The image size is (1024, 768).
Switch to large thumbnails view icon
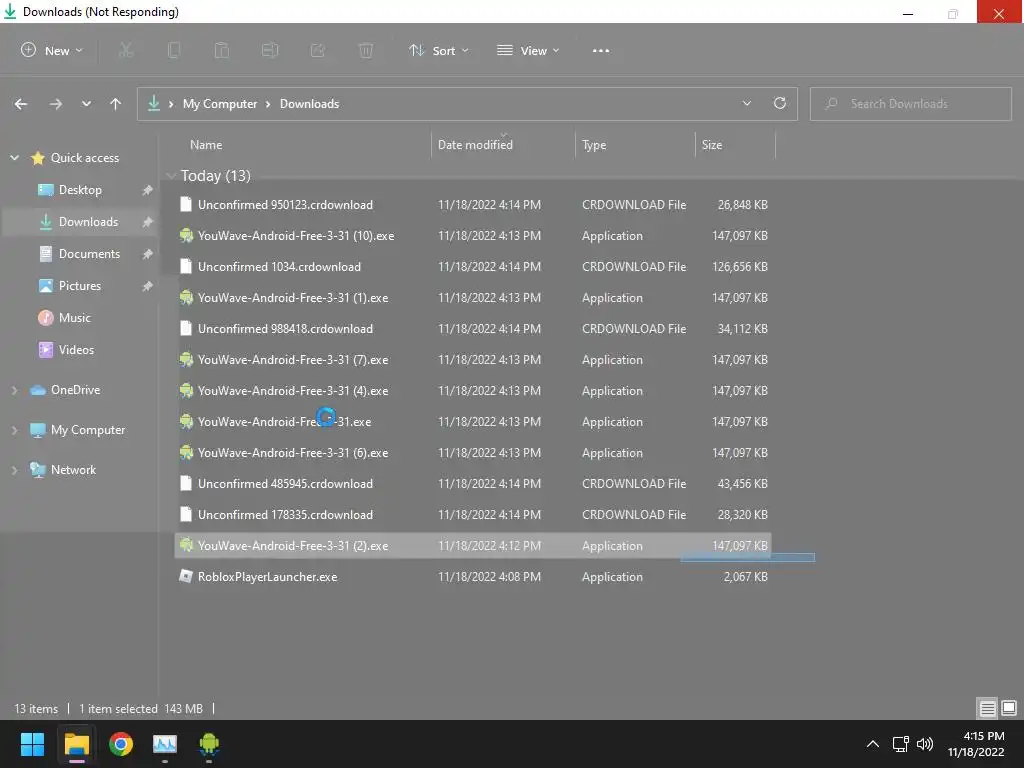pos(1009,708)
